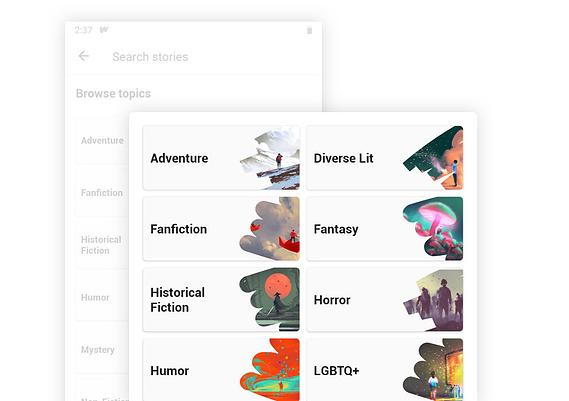Select the Horror topic card
Screen dimensions: 569x401
(x=385, y=299)
